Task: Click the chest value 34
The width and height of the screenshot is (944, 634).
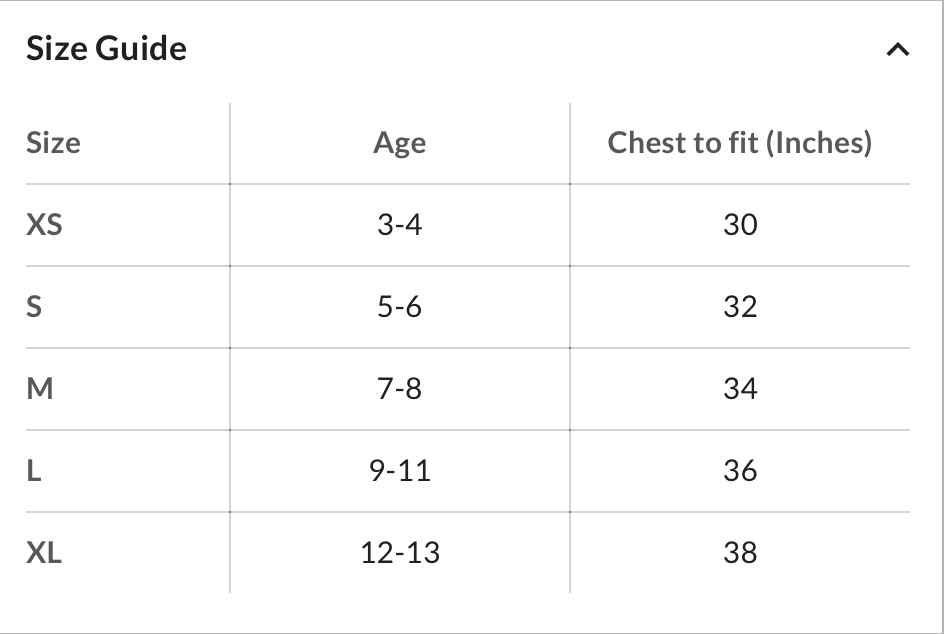Action: [740, 388]
